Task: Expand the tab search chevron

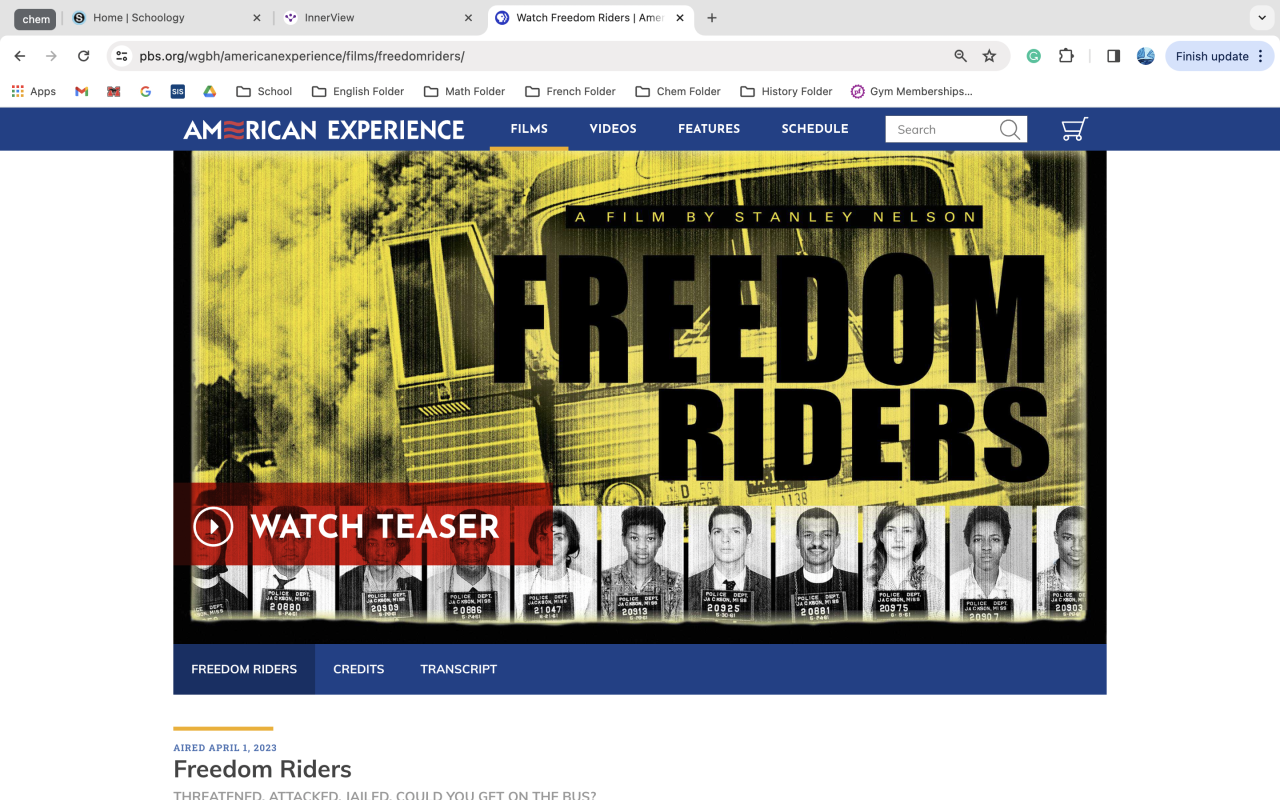Action: 1260,18
